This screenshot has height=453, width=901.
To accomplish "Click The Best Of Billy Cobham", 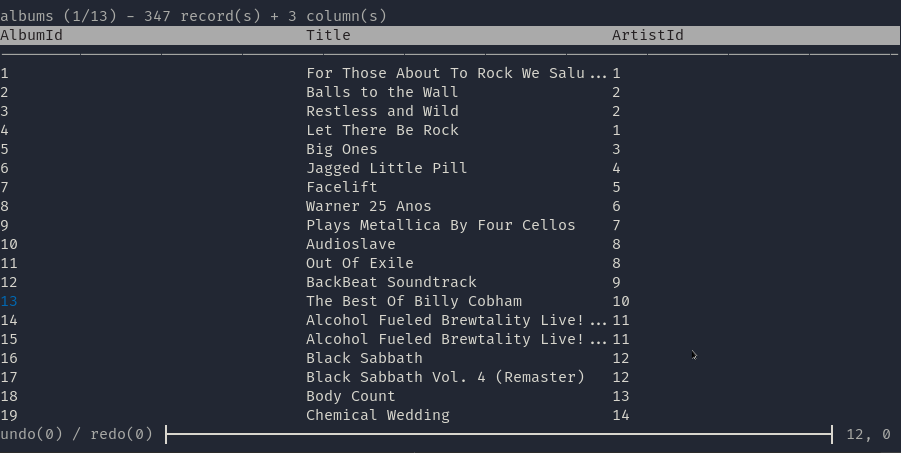I will coord(414,301).
